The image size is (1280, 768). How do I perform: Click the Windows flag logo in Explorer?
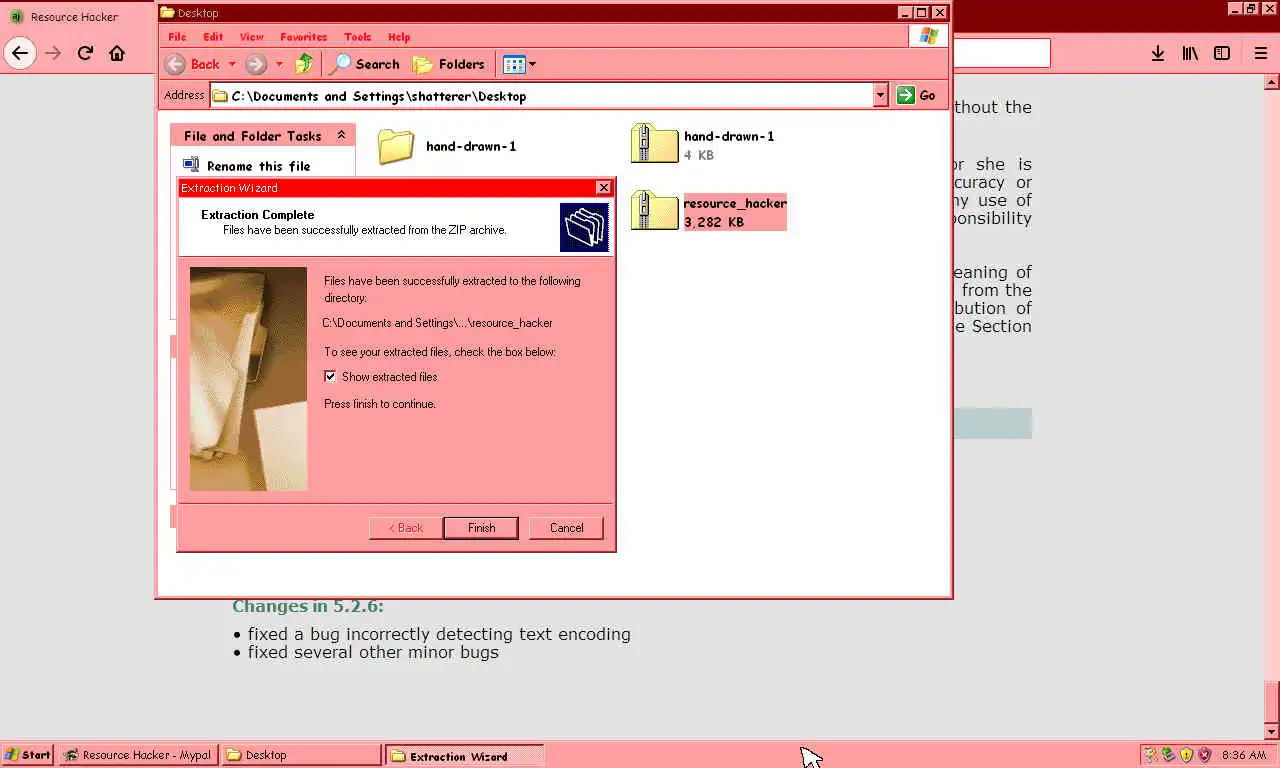click(x=929, y=36)
